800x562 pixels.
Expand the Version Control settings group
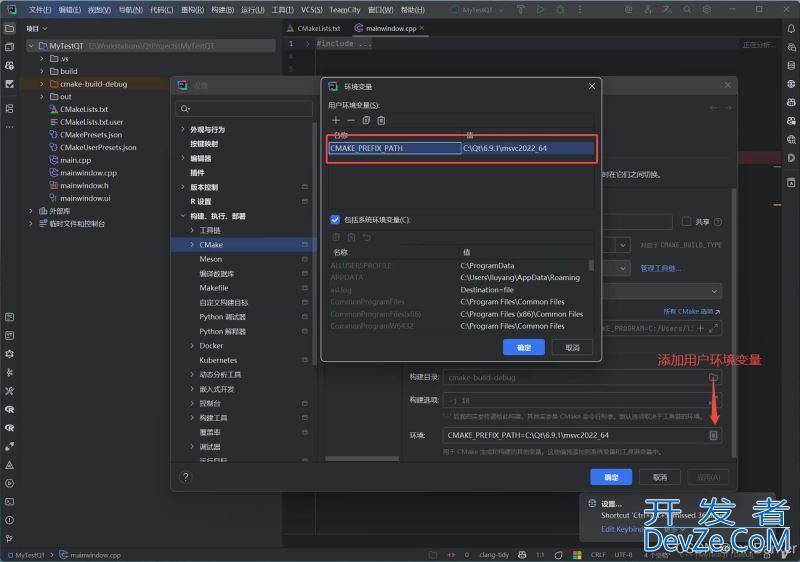(183, 187)
